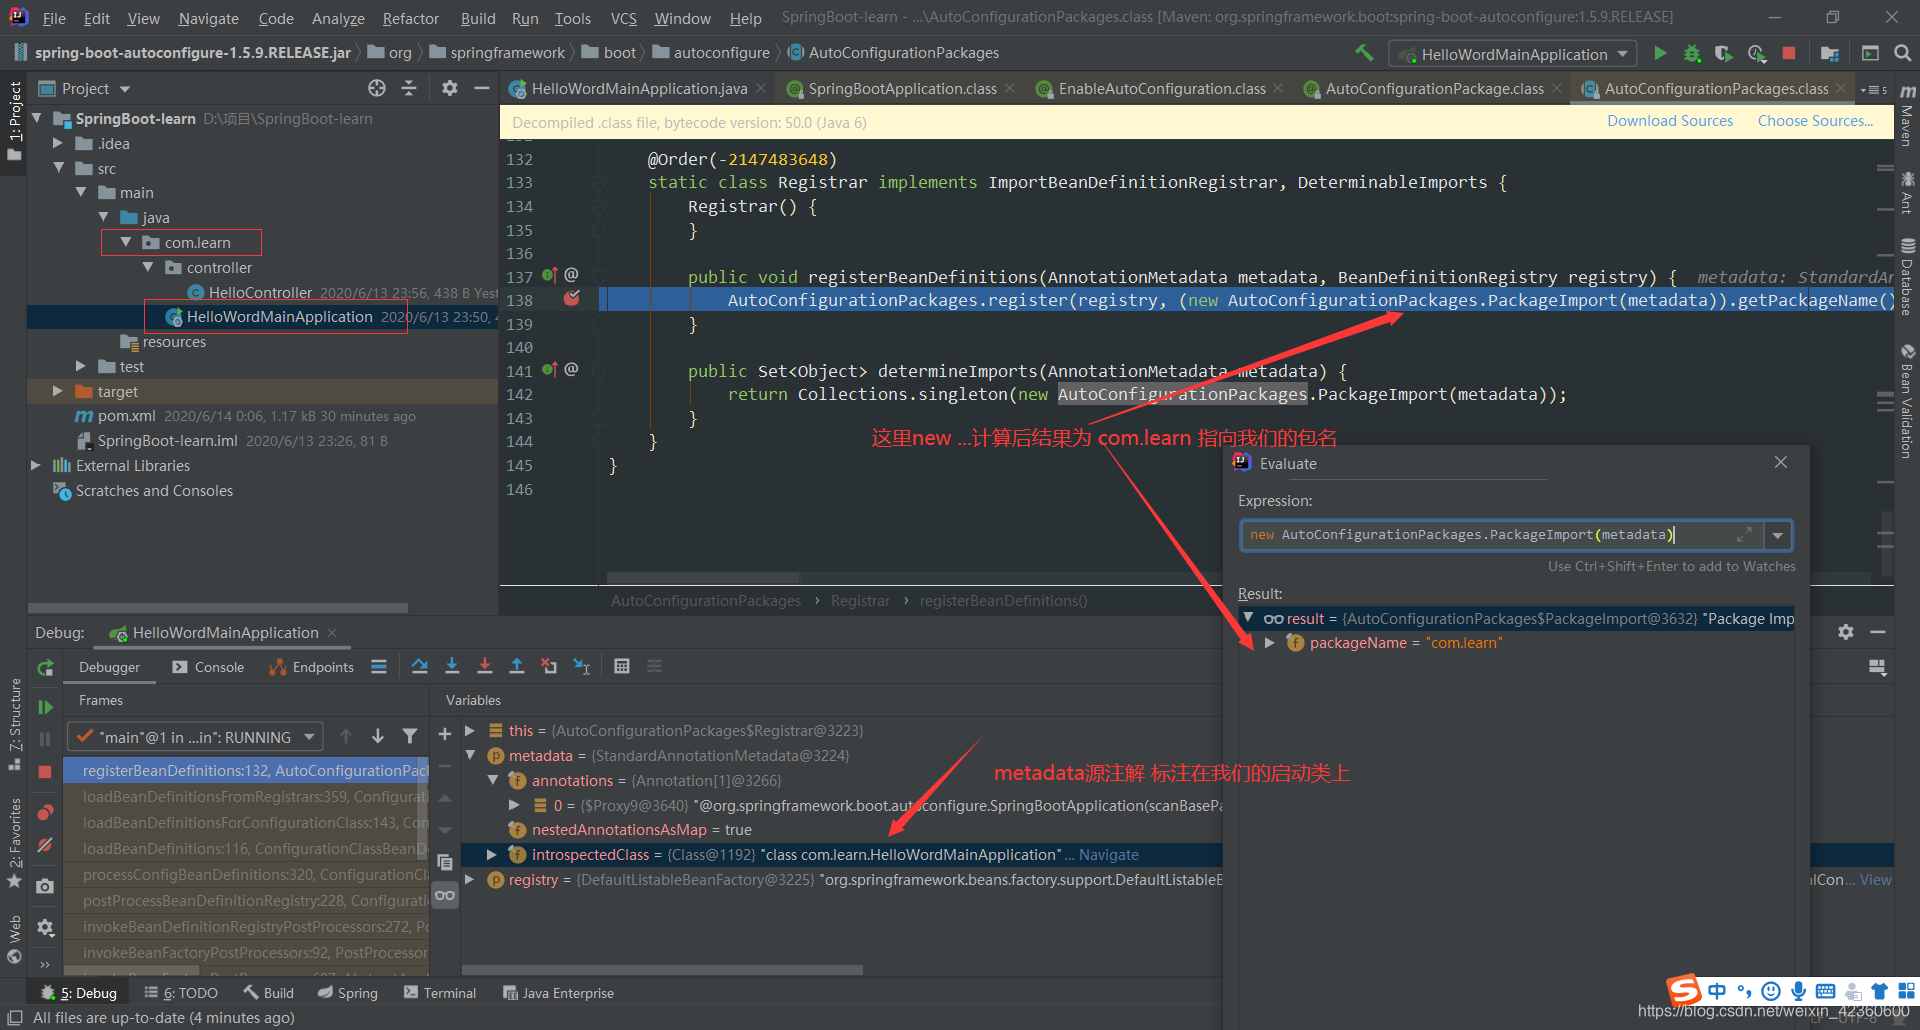Image resolution: width=1920 pixels, height=1030 pixels.
Task: Open Search Everywhere magnifier icon
Action: point(1903,53)
